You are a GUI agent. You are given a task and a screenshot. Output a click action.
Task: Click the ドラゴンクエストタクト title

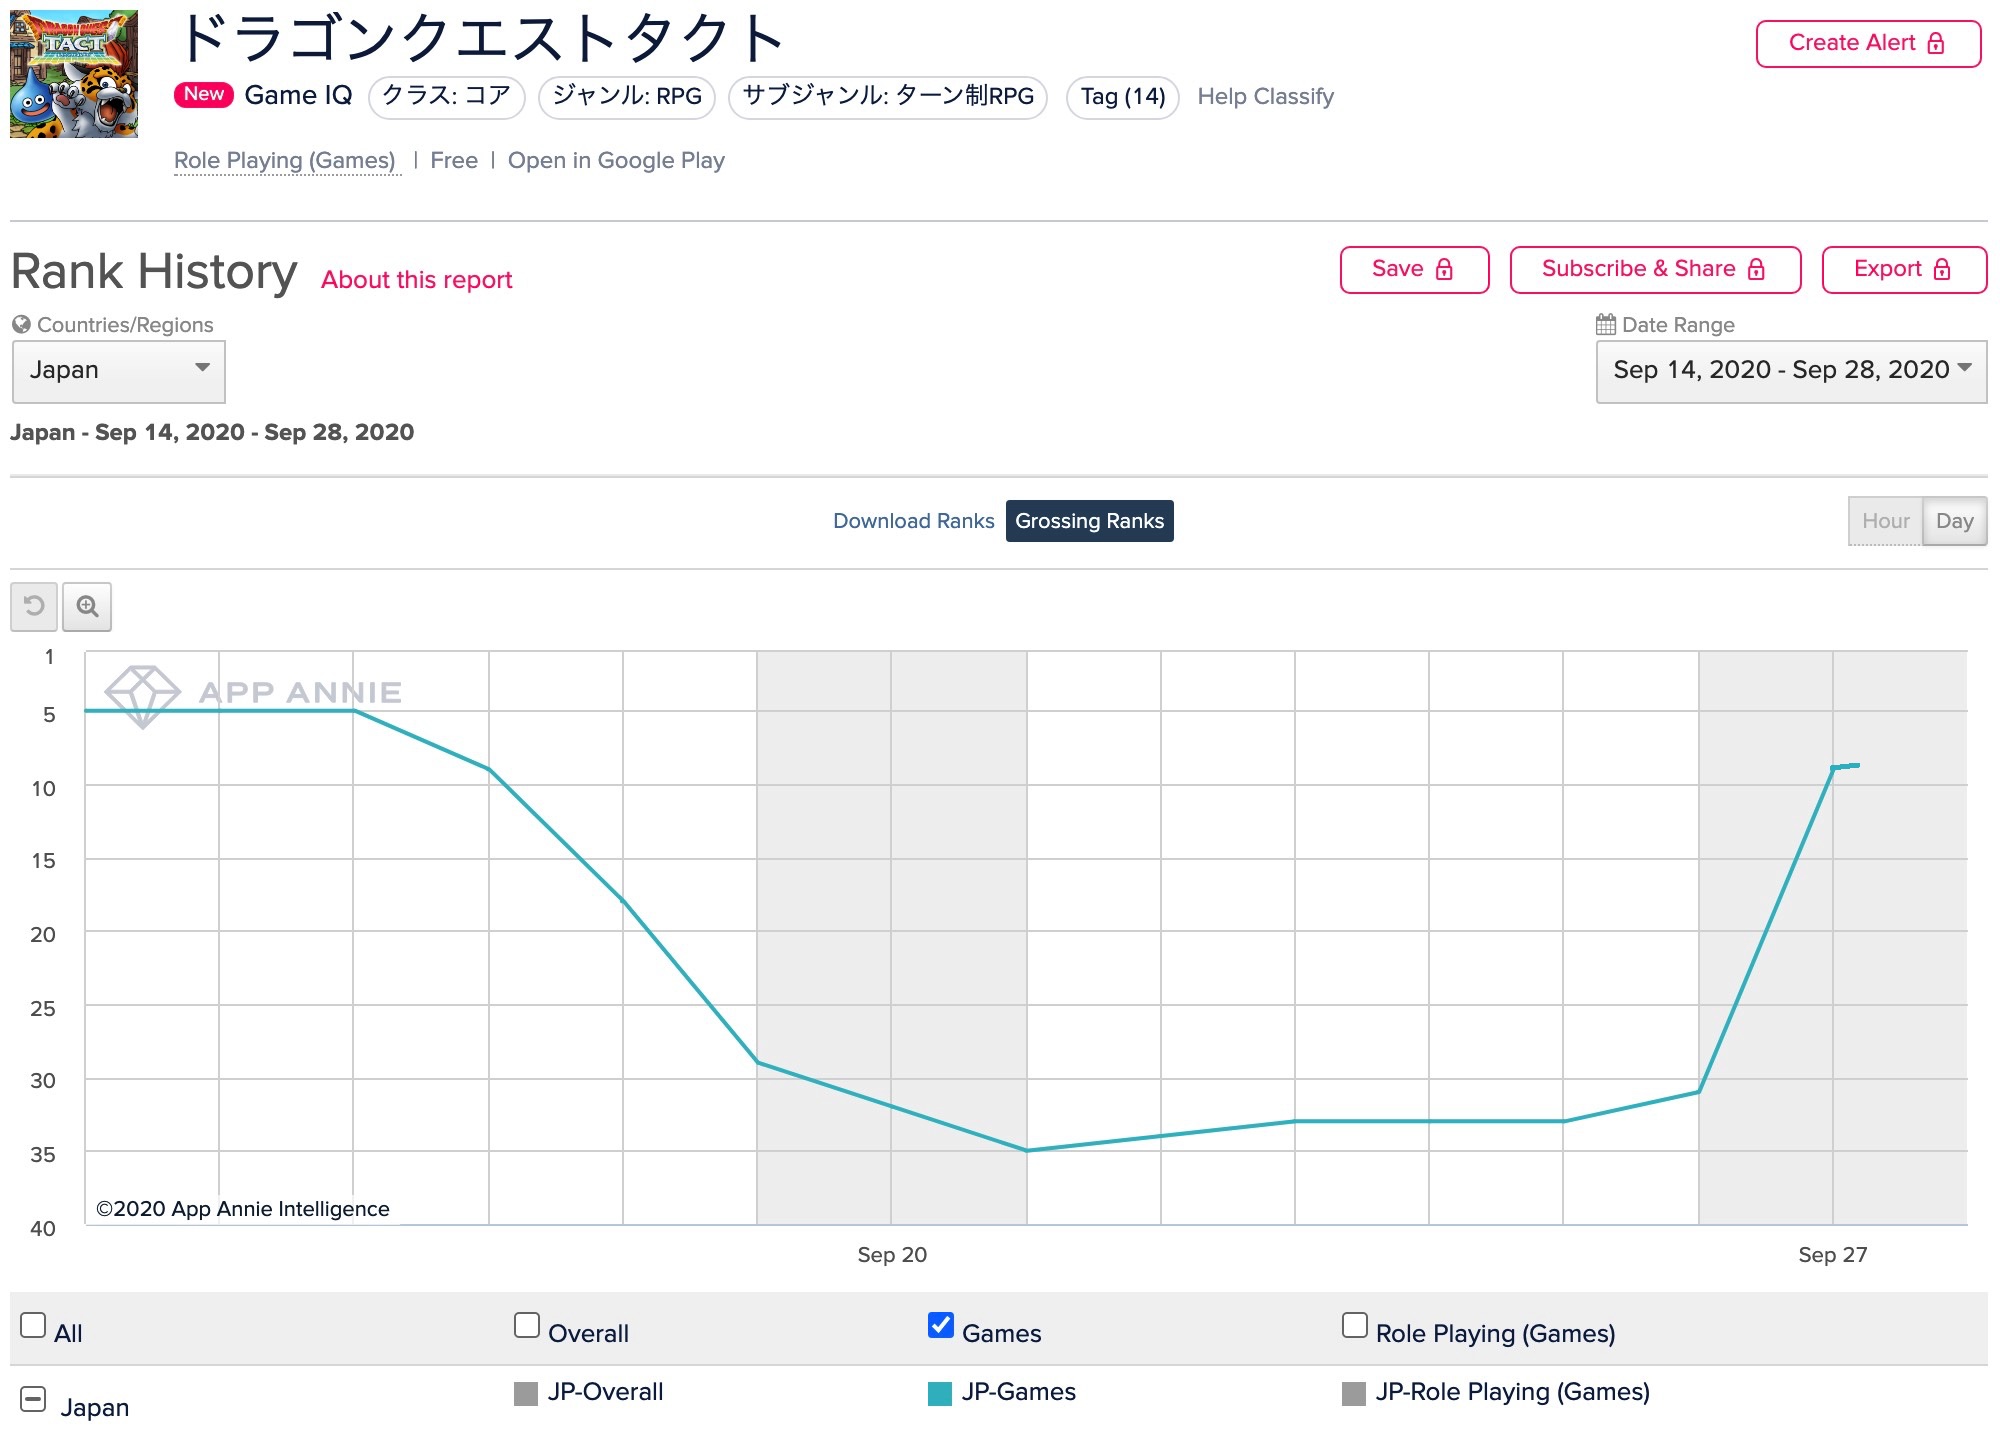point(480,38)
